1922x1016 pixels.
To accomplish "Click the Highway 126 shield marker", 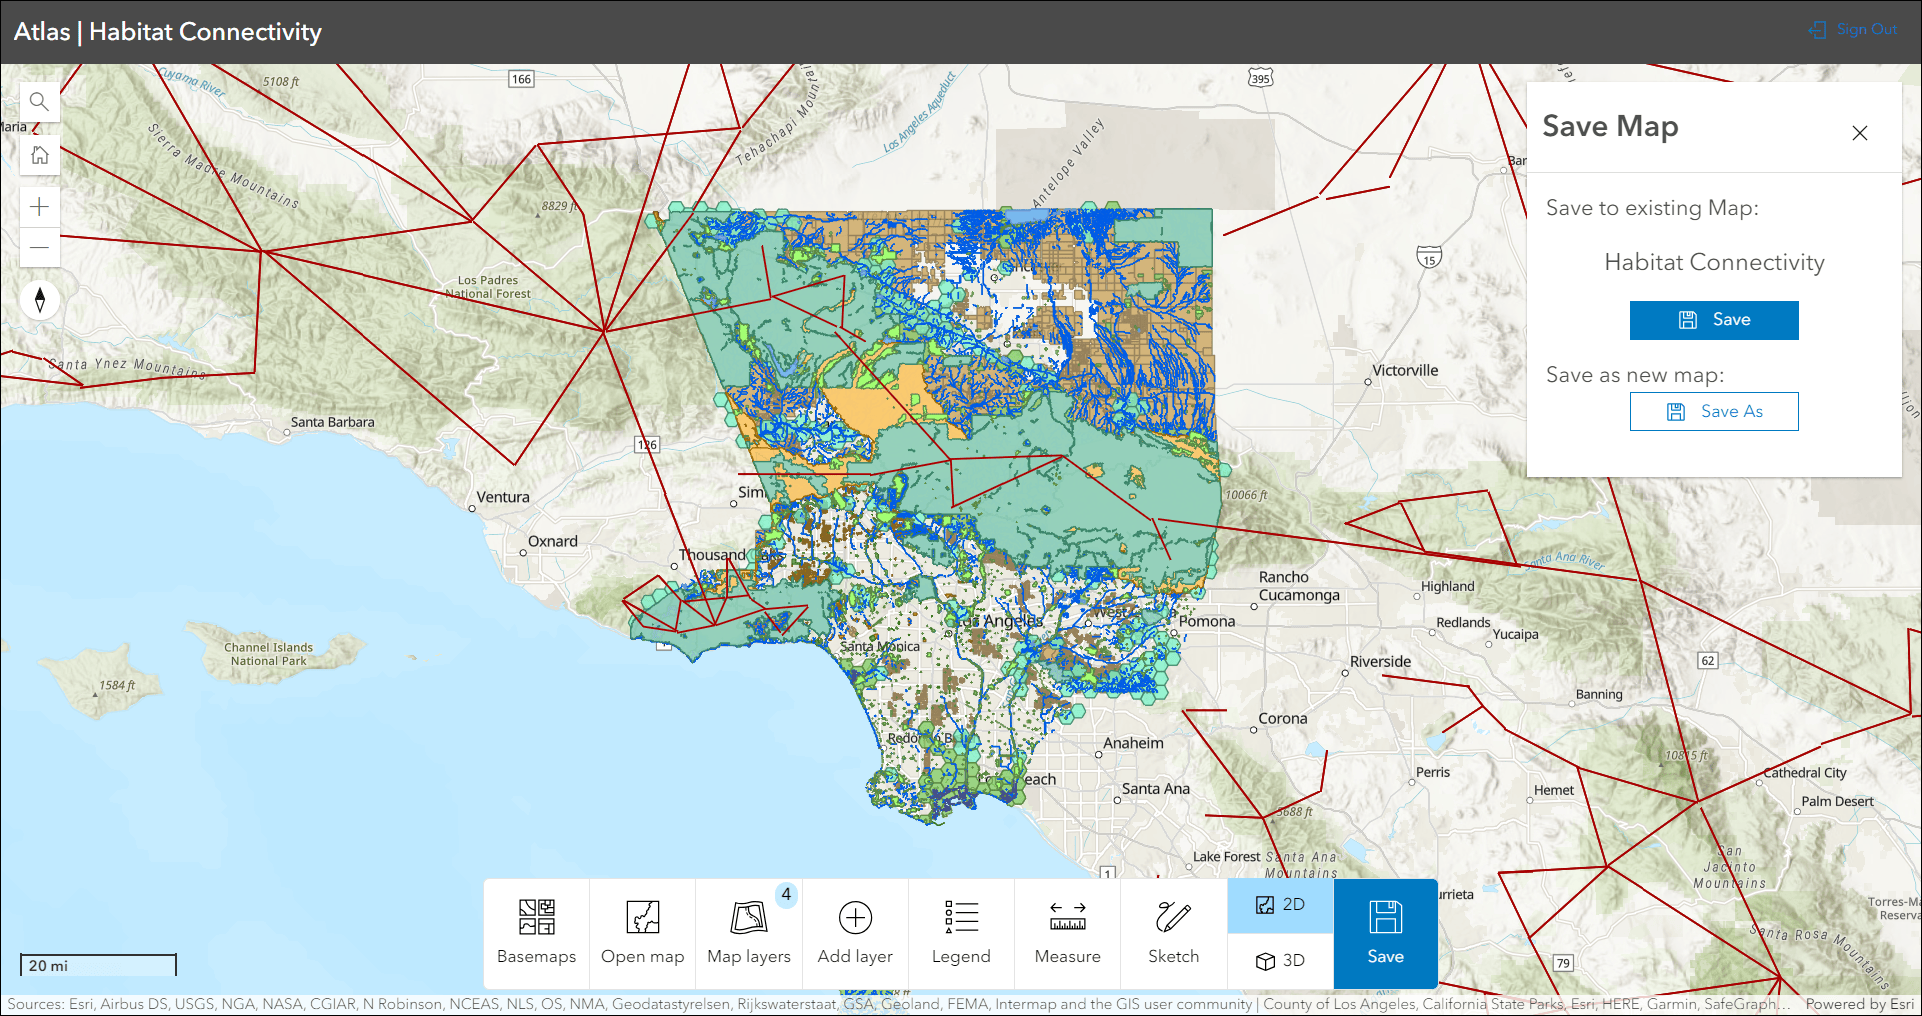I will [647, 445].
